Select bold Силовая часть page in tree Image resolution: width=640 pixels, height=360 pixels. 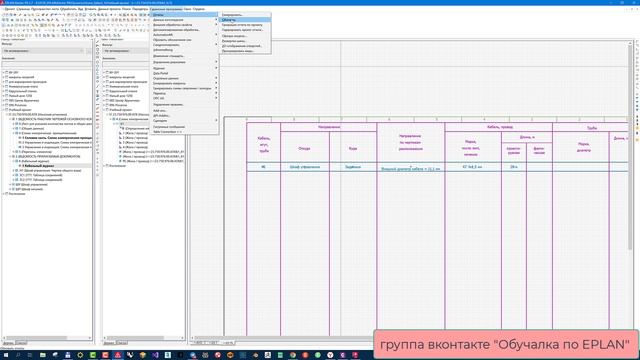[57, 138]
